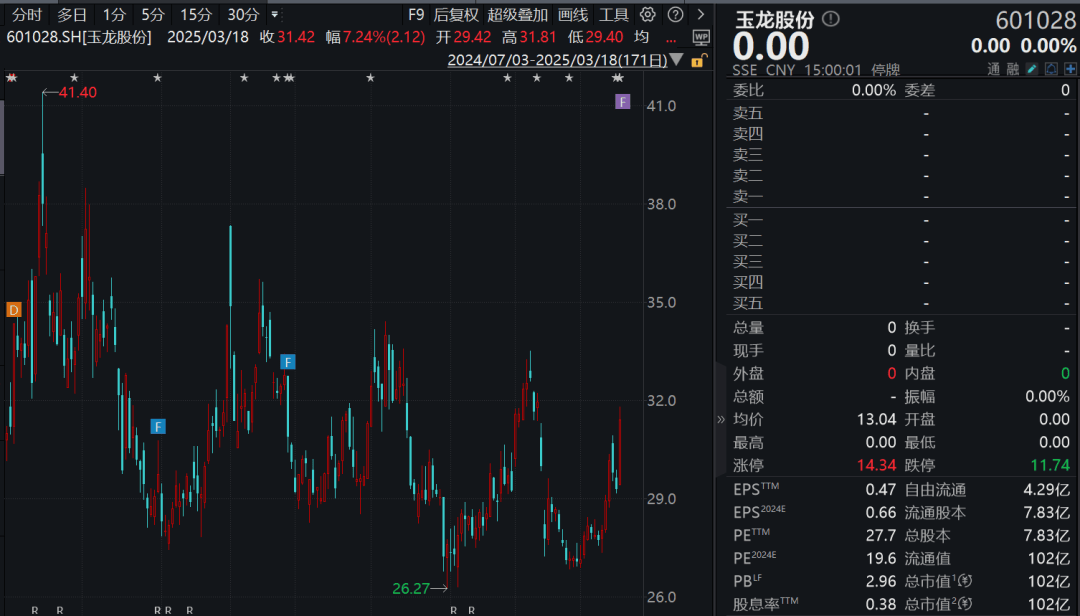The width and height of the screenshot is (1080, 616).
Task: Click the orange D dividend marker
Action: tap(14, 309)
